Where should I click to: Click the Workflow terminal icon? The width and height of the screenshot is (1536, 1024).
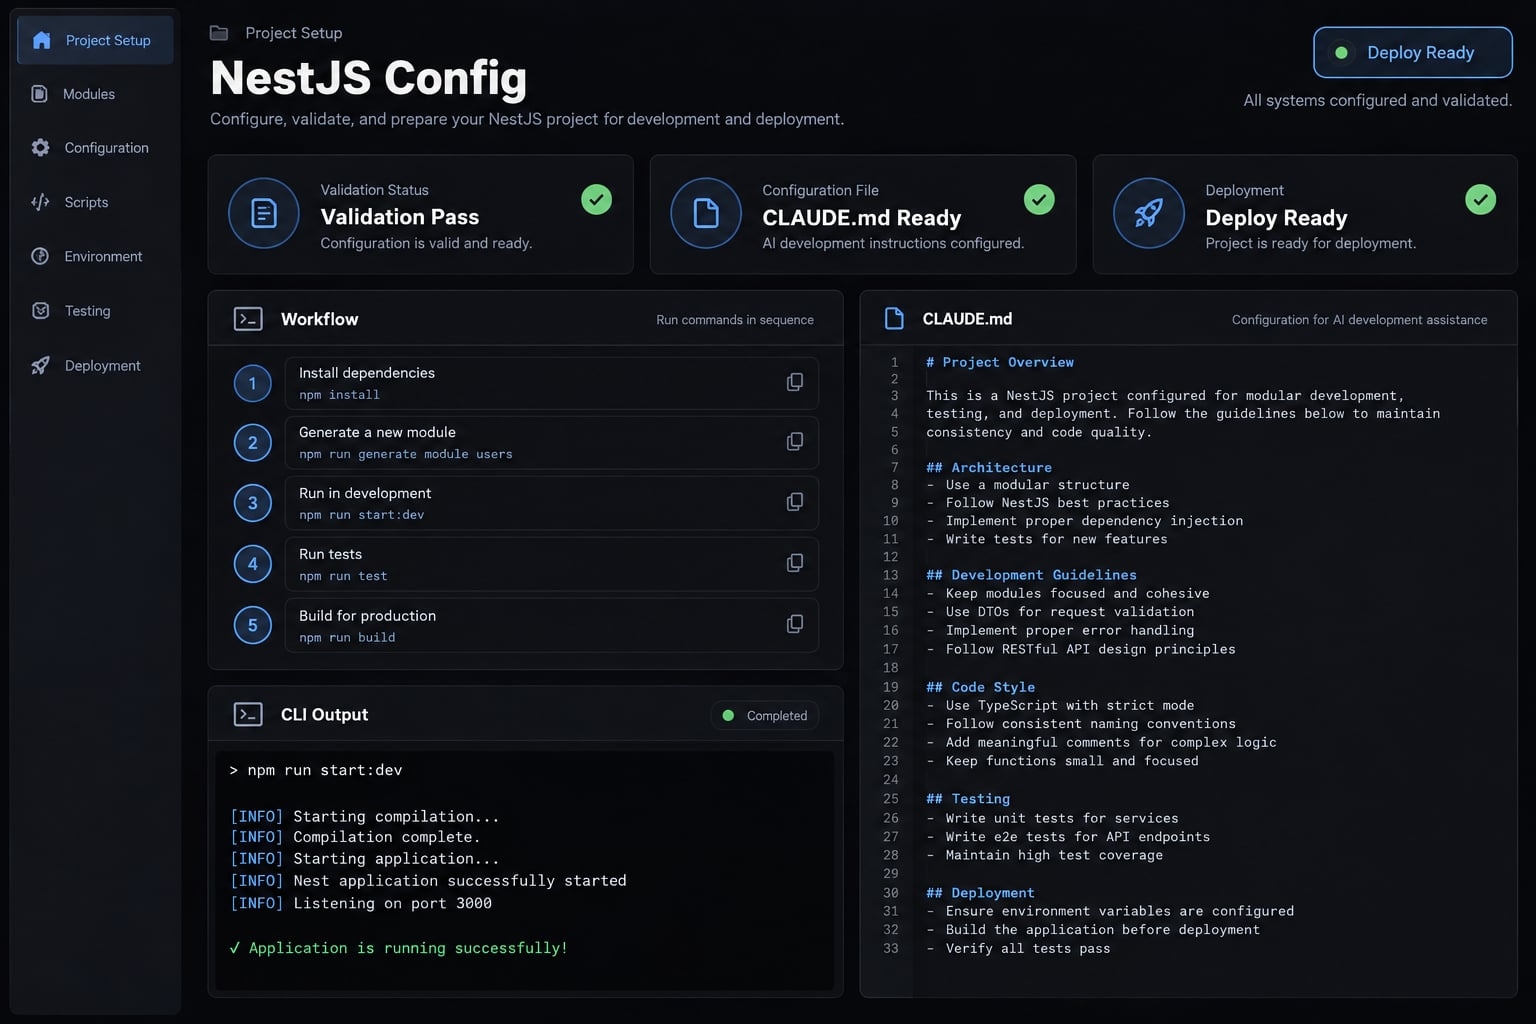(x=248, y=319)
